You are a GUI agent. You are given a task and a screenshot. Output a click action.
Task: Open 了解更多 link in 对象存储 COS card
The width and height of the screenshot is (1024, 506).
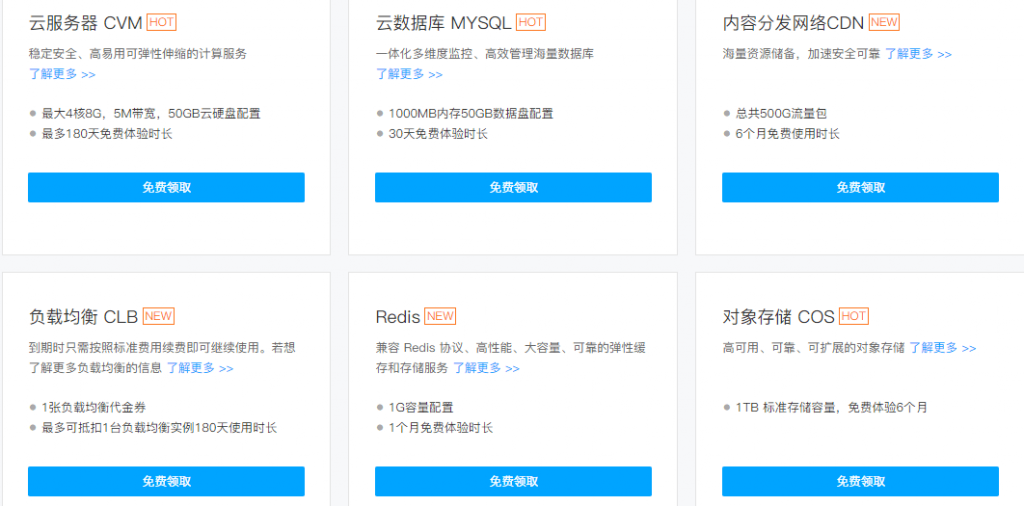click(942, 348)
